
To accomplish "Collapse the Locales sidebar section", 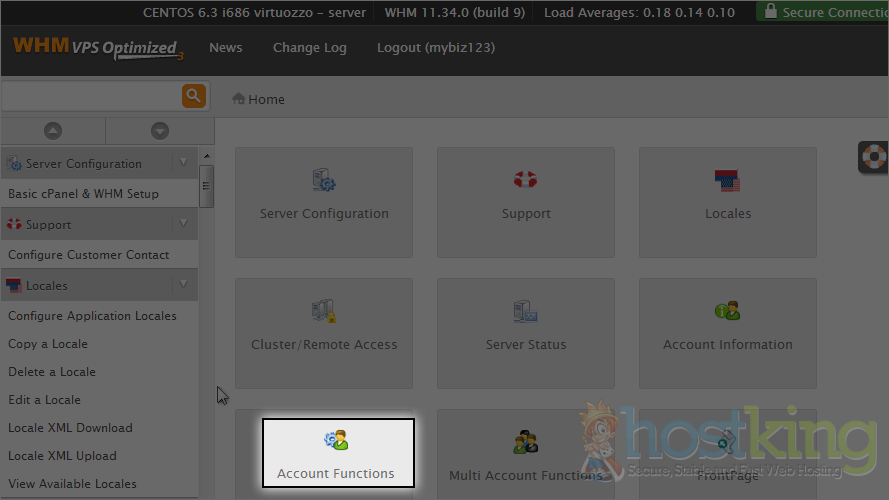I will pyautogui.click(x=183, y=285).
